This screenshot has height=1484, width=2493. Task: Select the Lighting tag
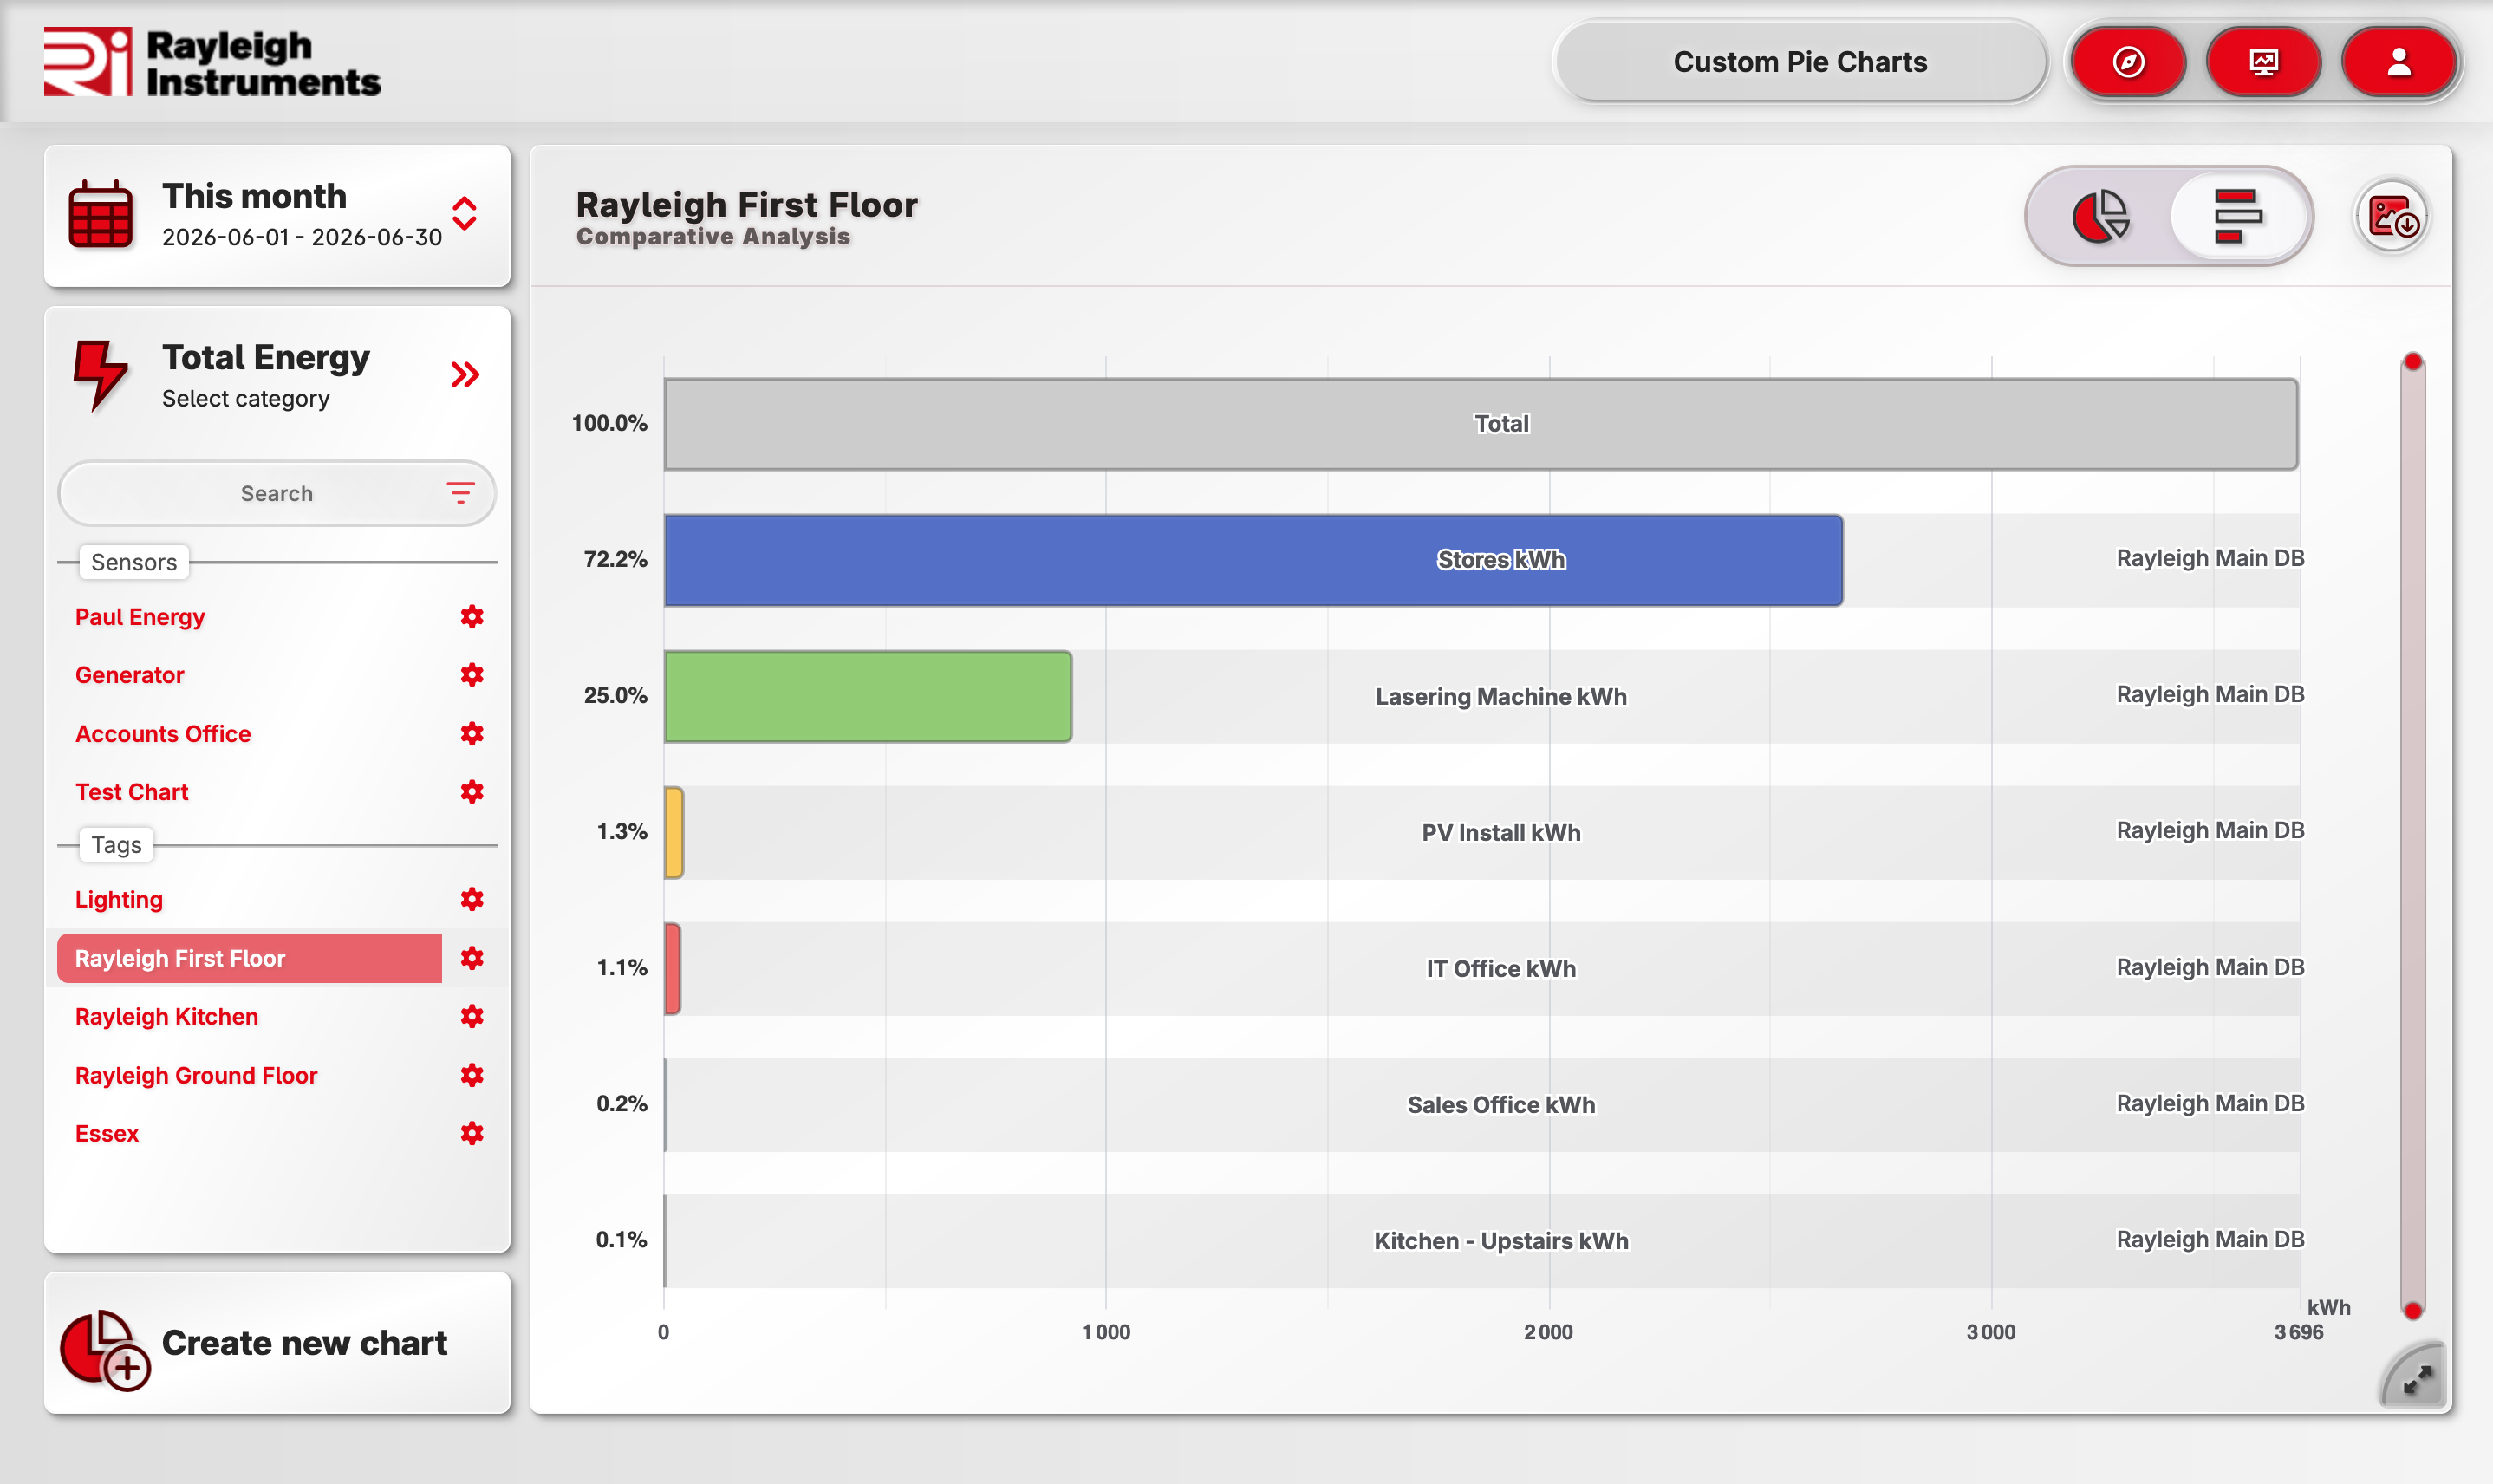(119, 900)
